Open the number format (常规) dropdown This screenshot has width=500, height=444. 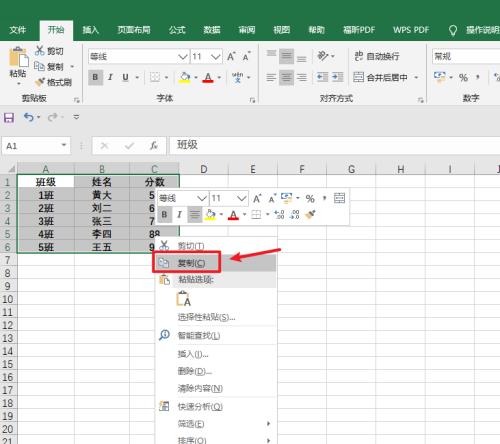(x=466, y=57)
